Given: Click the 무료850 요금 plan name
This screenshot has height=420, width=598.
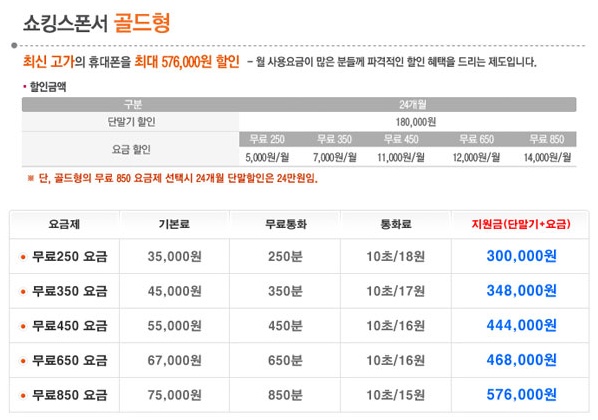Looking at the screenshot, I should tap(70, 395).
